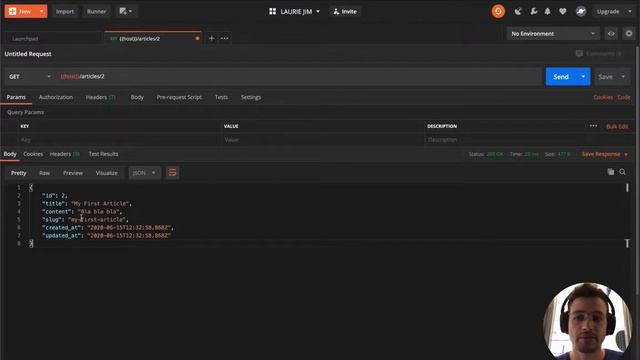This screenshot has height=360, width=640.
Task: Open the Save Response dropdown
Action: click(x=605, y=154)
